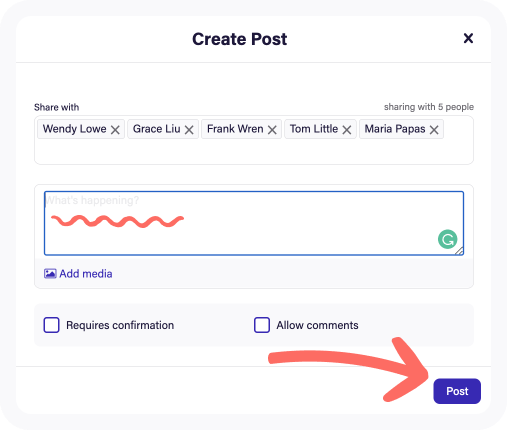
Task: Remove Frank Wren tag
Action: tap(272, 130)
